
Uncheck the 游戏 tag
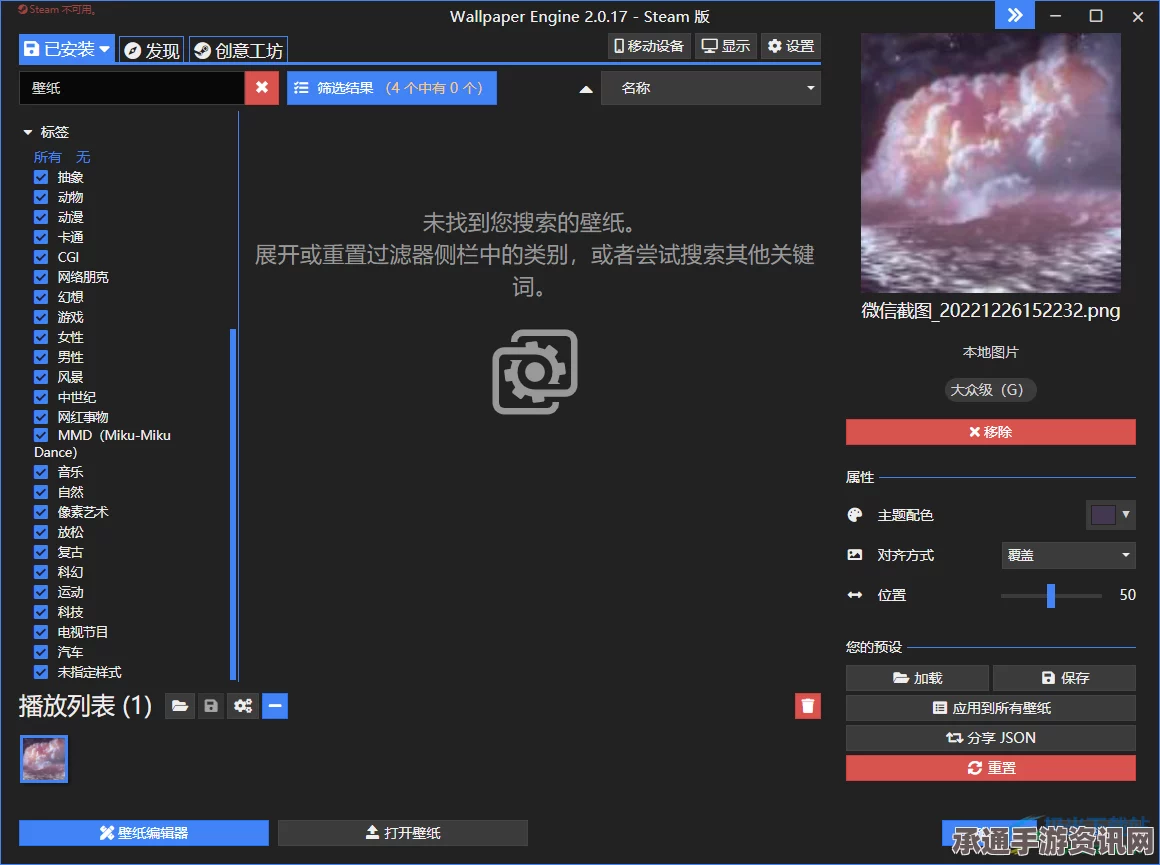coord(41,317)
